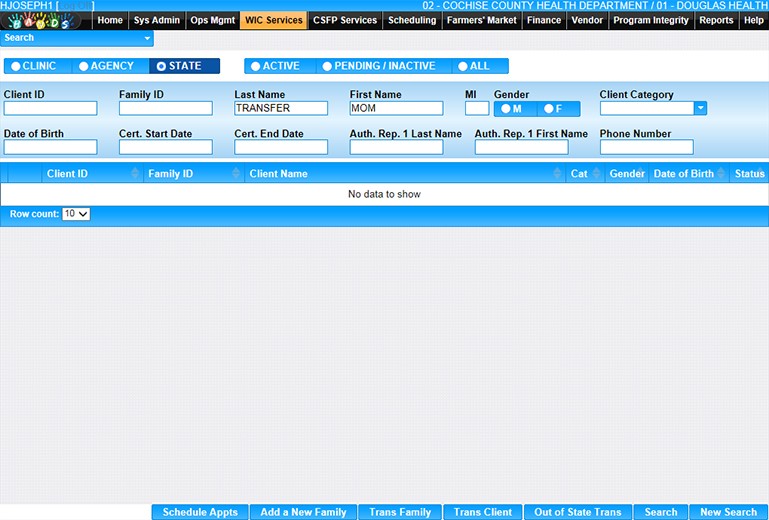Open the Client Category dropdown
Image resolution: width=769 pixels, height=520 pixels.
pos(700,108)
